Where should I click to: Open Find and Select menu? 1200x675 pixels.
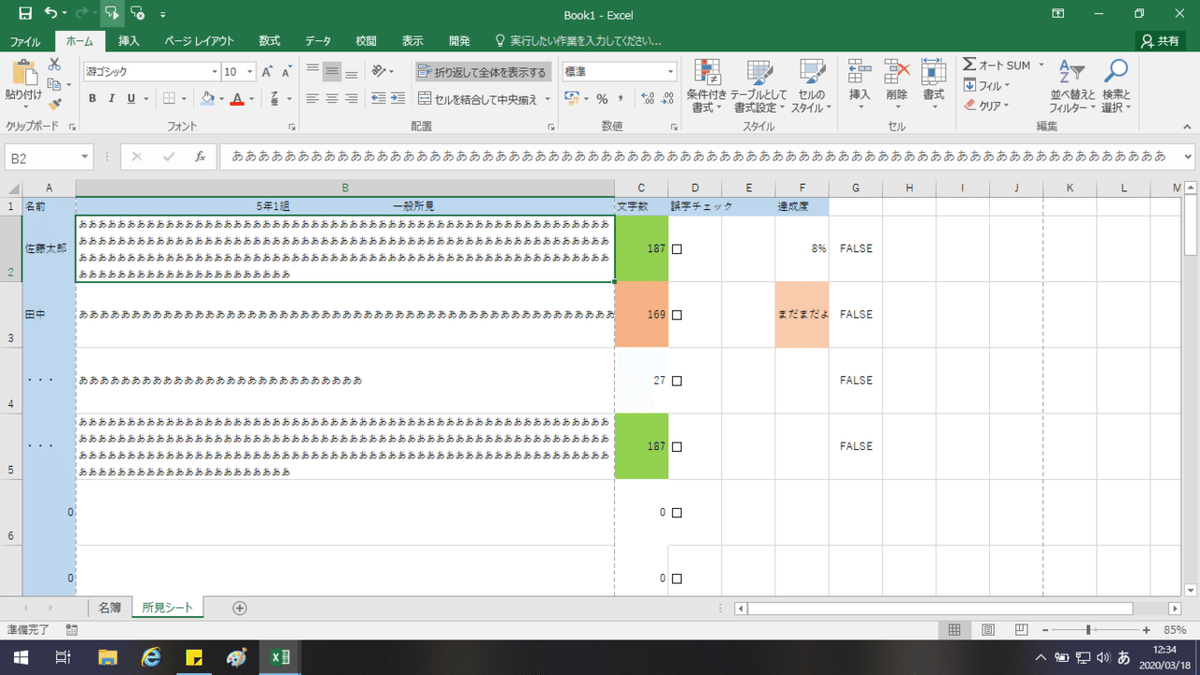1116,86
